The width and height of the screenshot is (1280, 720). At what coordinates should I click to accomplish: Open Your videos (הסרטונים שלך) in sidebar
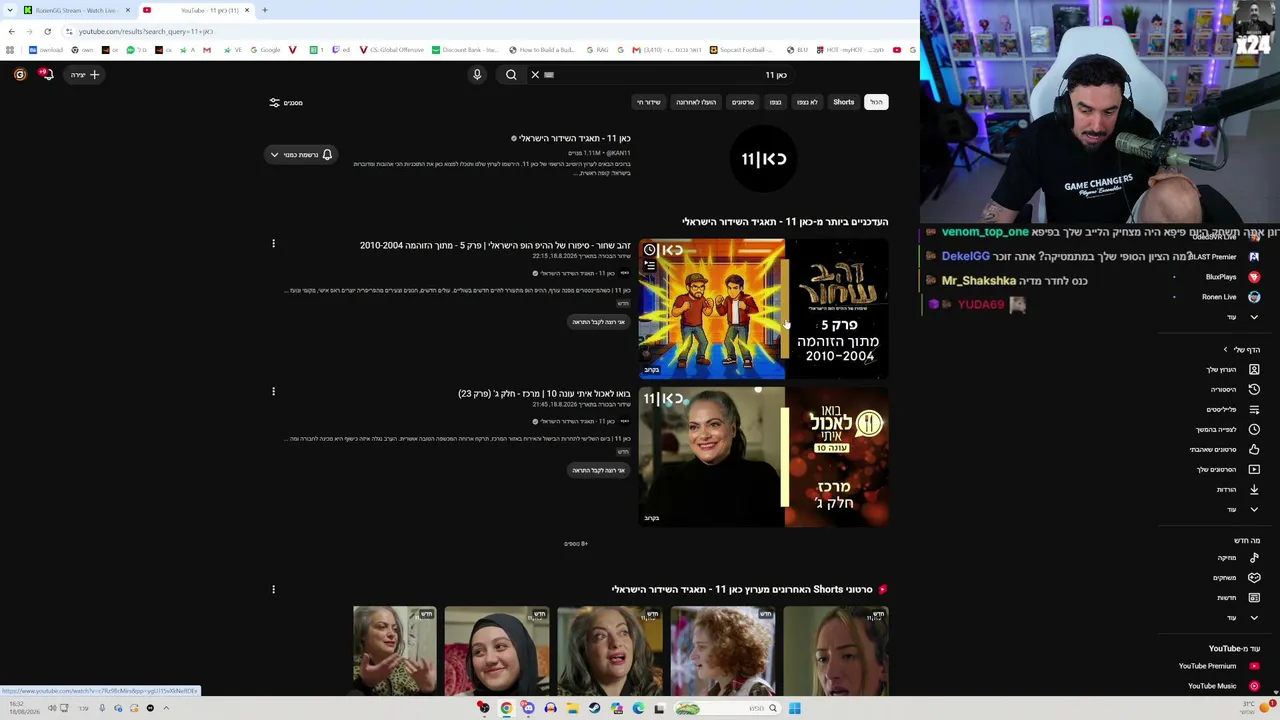pos(1227,470)
